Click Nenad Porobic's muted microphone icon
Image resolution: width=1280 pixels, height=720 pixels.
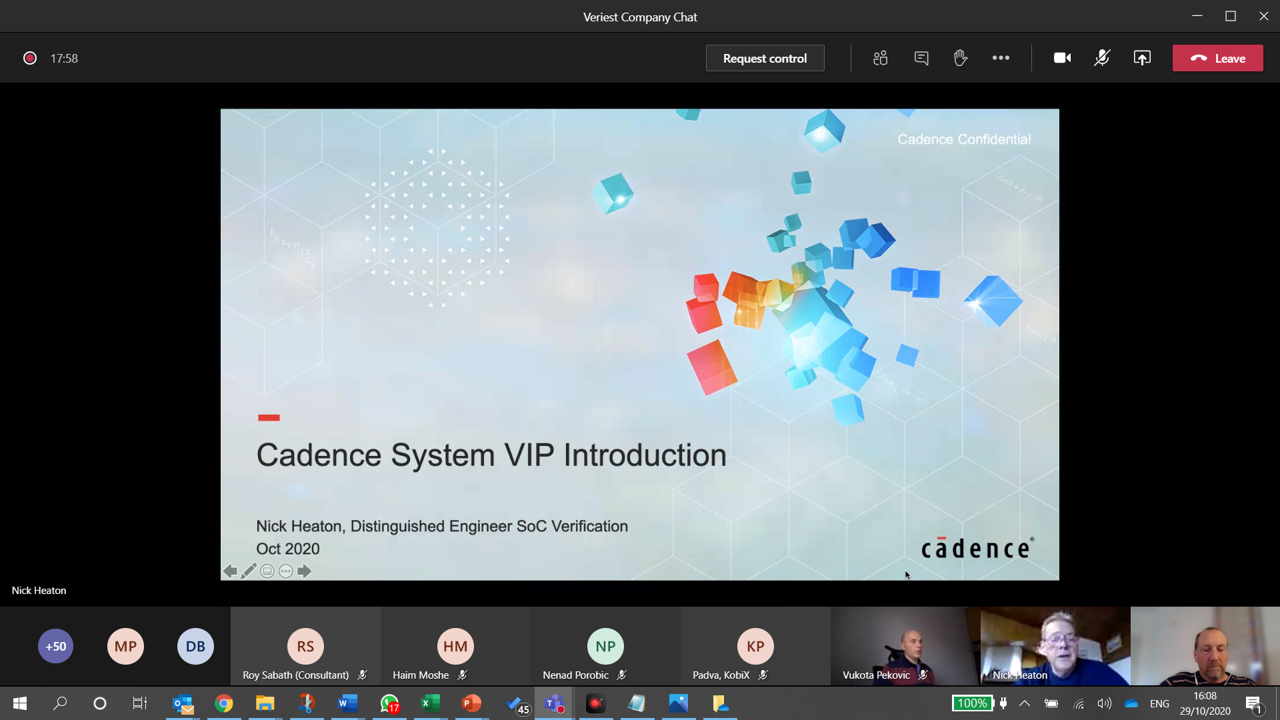coord(621,675)
